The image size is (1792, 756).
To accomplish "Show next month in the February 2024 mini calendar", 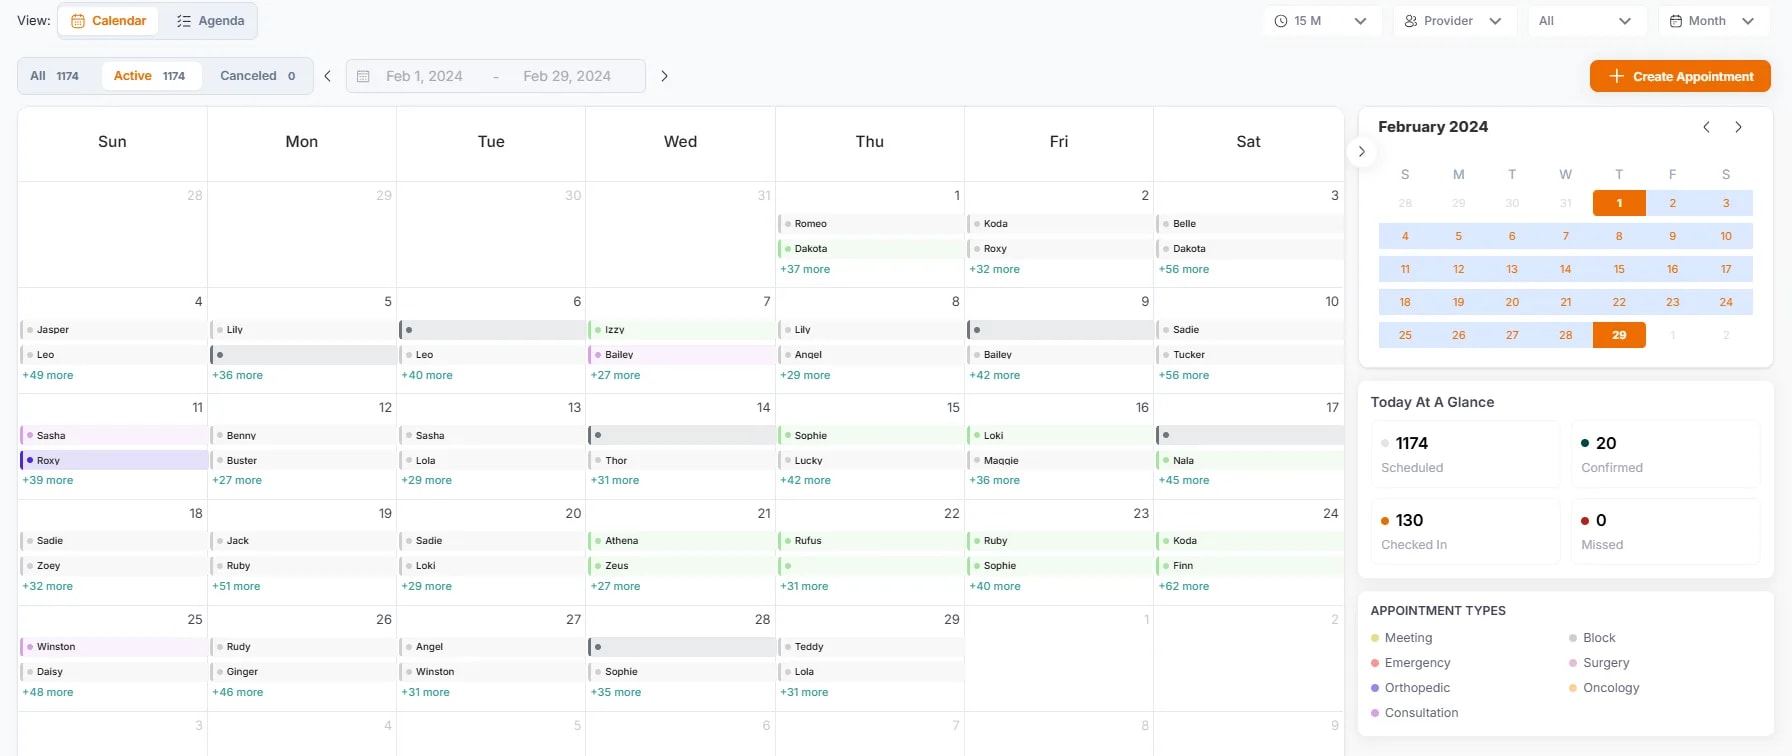I will click(1739, 127).
